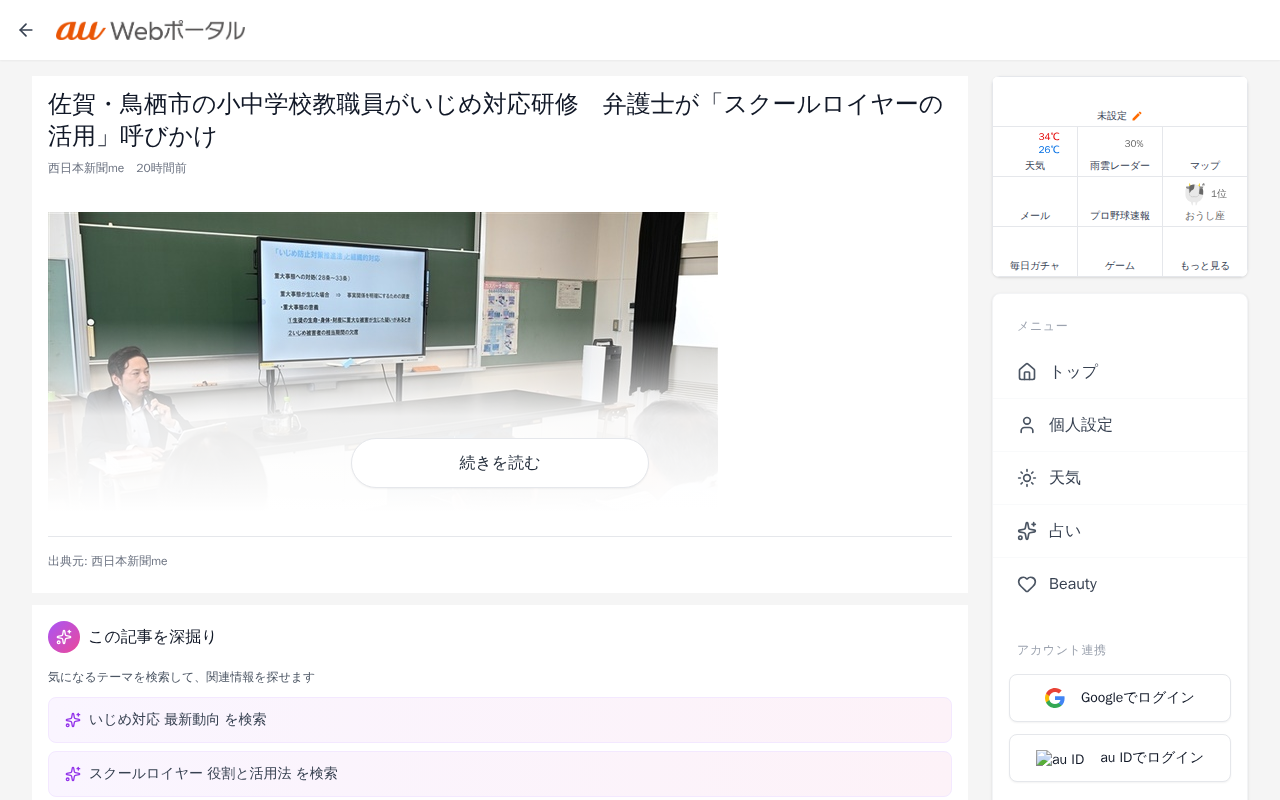
Task: Open the プロ野球速報 tile
Action: [x=1120, y=202]
